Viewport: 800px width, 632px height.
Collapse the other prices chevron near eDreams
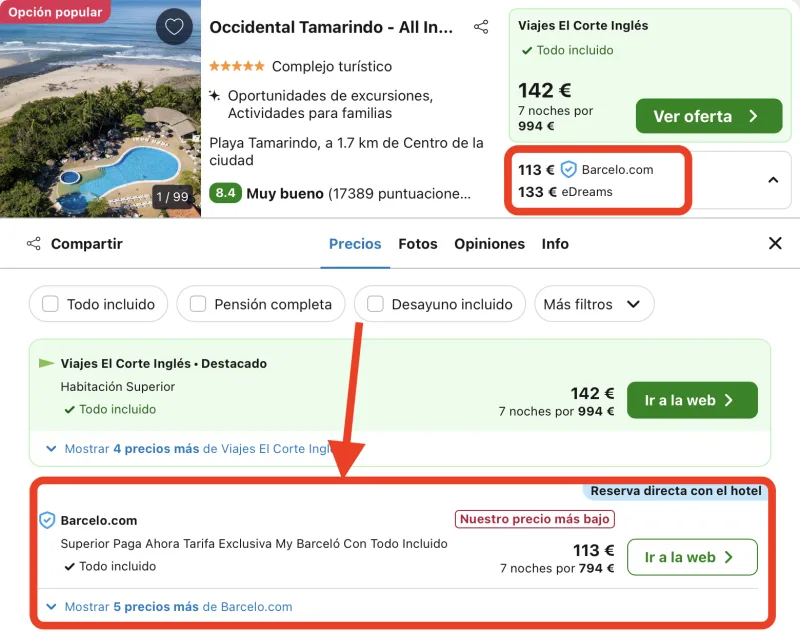[773, 180]
